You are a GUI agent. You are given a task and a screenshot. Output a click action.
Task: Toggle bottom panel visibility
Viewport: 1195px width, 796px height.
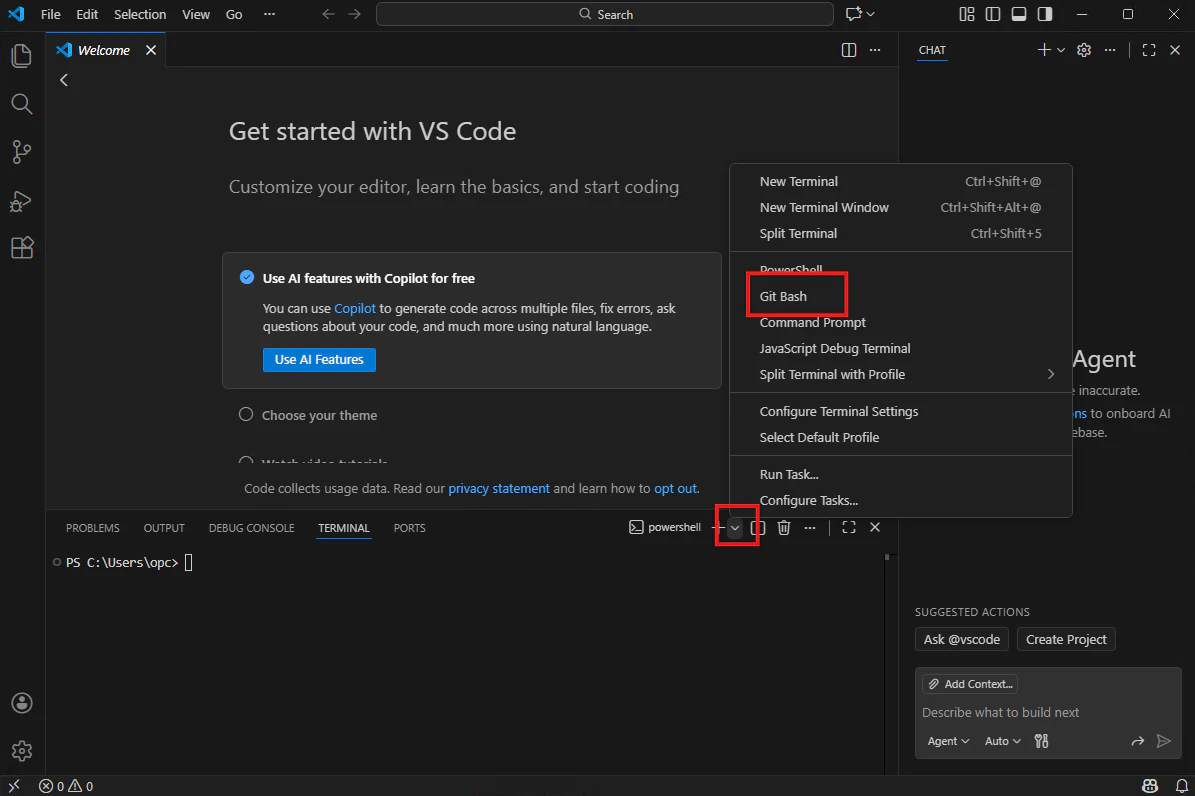tap(1018, 14)
